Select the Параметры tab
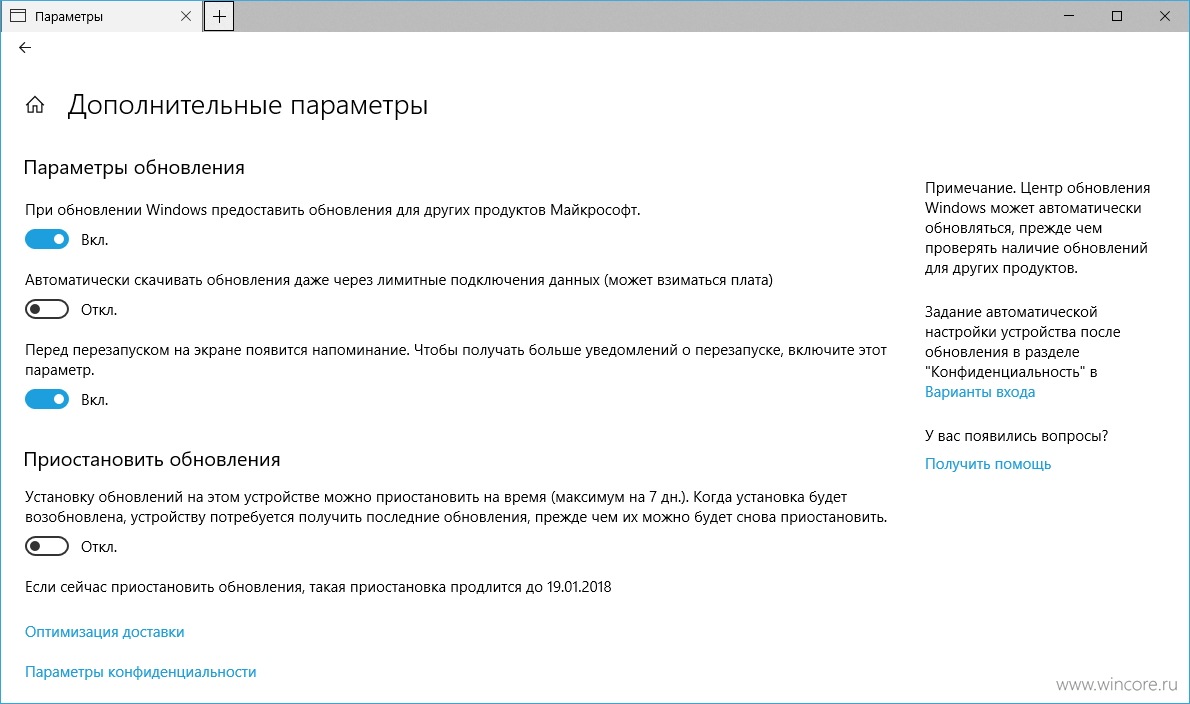This screenshot has width=1190, height=704. (101, 17)
